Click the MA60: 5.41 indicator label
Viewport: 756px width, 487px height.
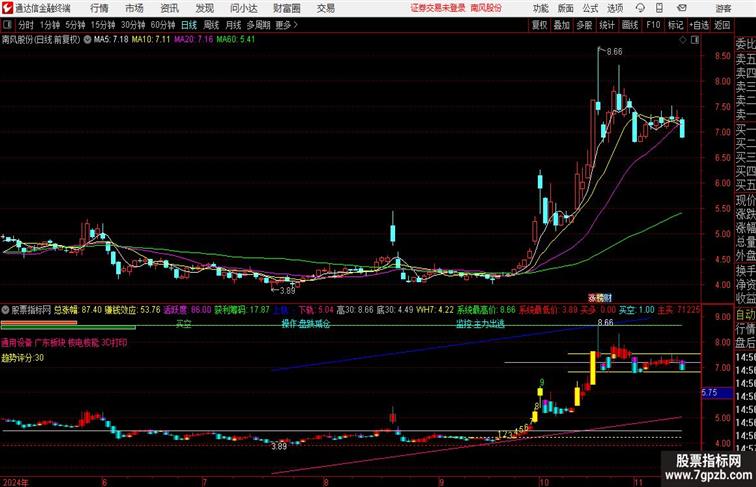tap(235, 40)
